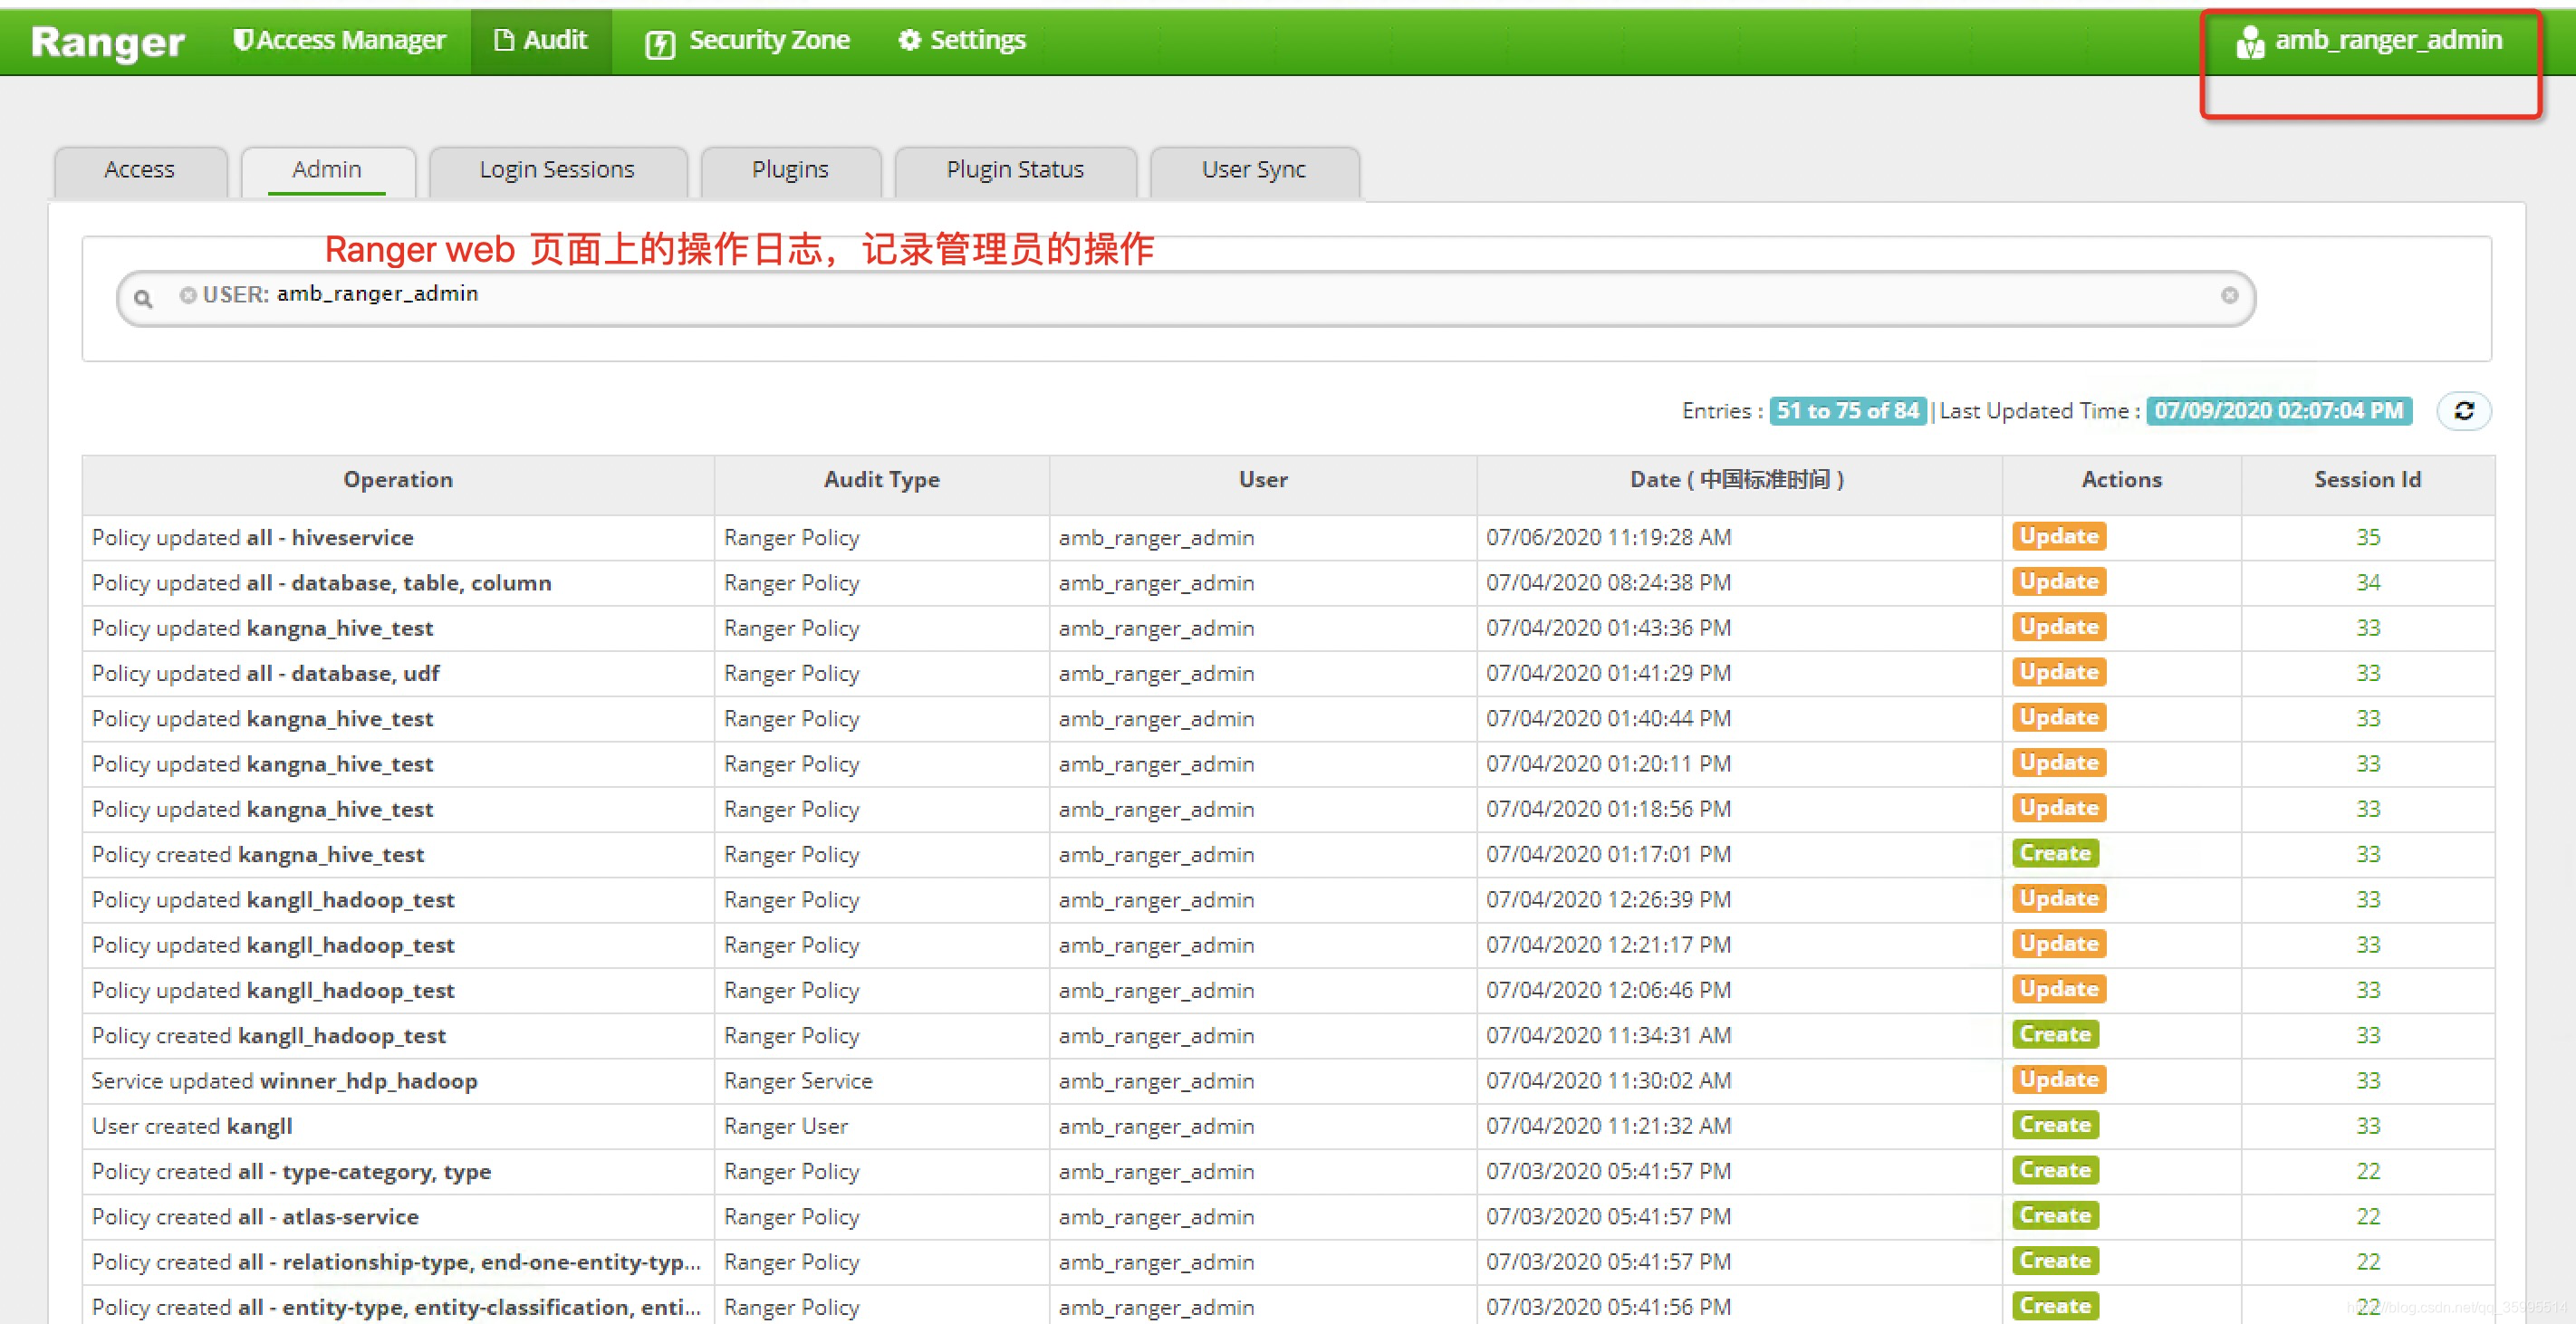
Task: Select row Policy created all - atlas-service
Action: tap(1288, 1216)
